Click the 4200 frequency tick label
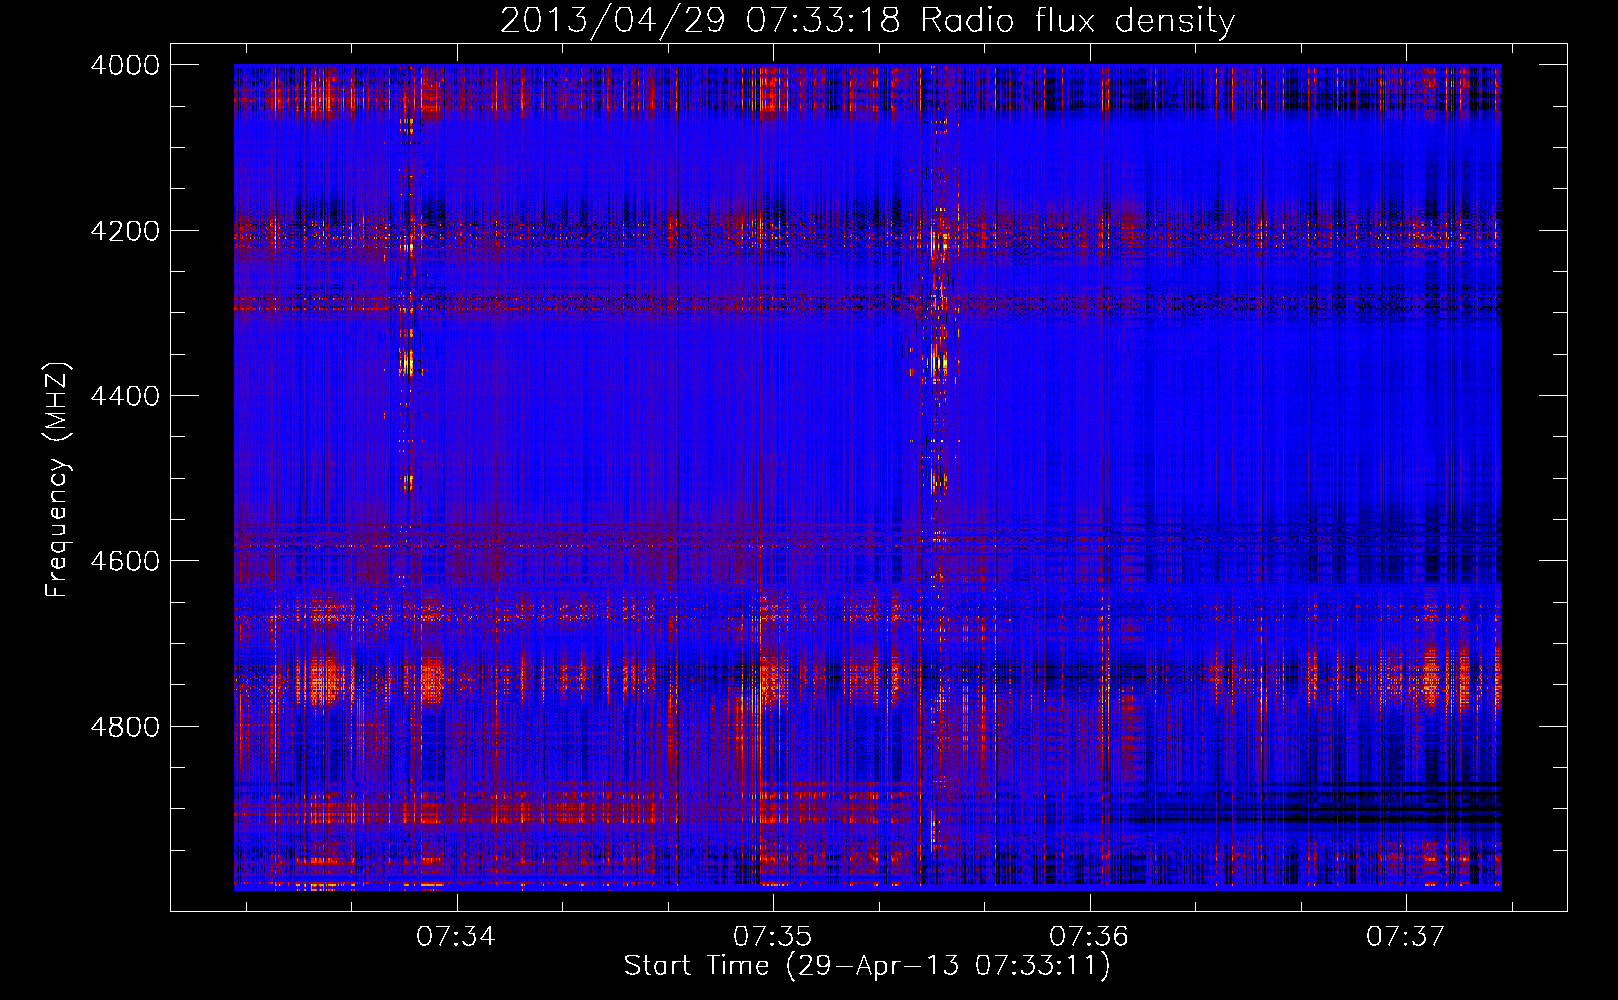The width and height of the screenshot is (1618, 1000). [x=125, y=231]
